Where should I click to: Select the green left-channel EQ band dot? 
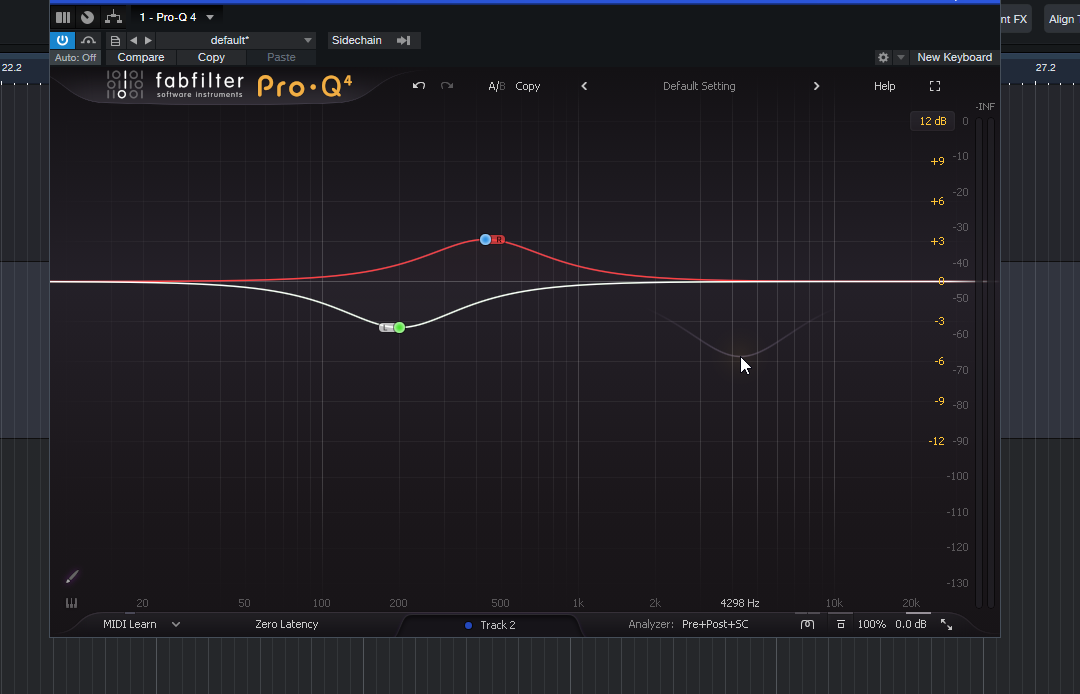pos(399,327)
